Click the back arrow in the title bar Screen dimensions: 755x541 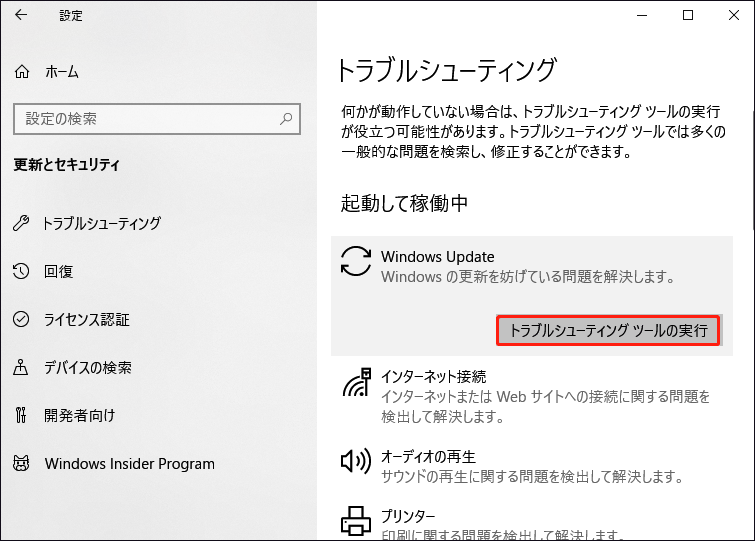click(x=22, y=15)
